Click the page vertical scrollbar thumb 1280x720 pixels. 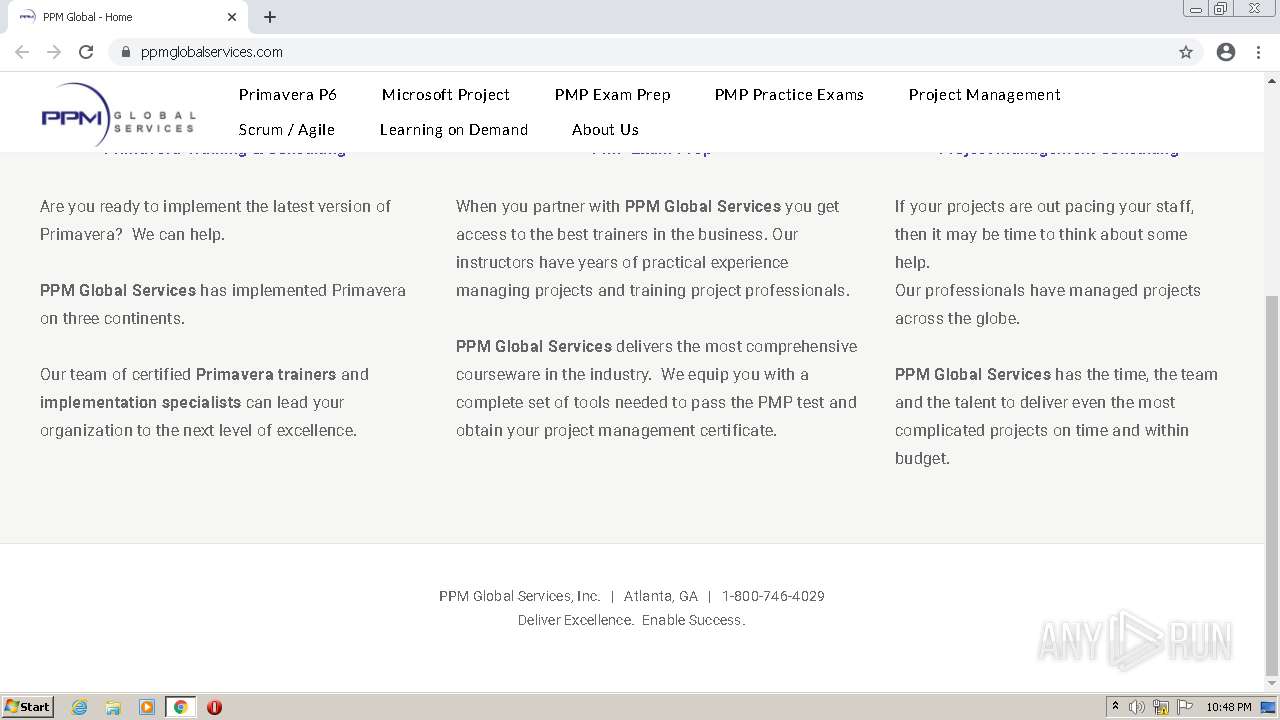[1272, 485]
